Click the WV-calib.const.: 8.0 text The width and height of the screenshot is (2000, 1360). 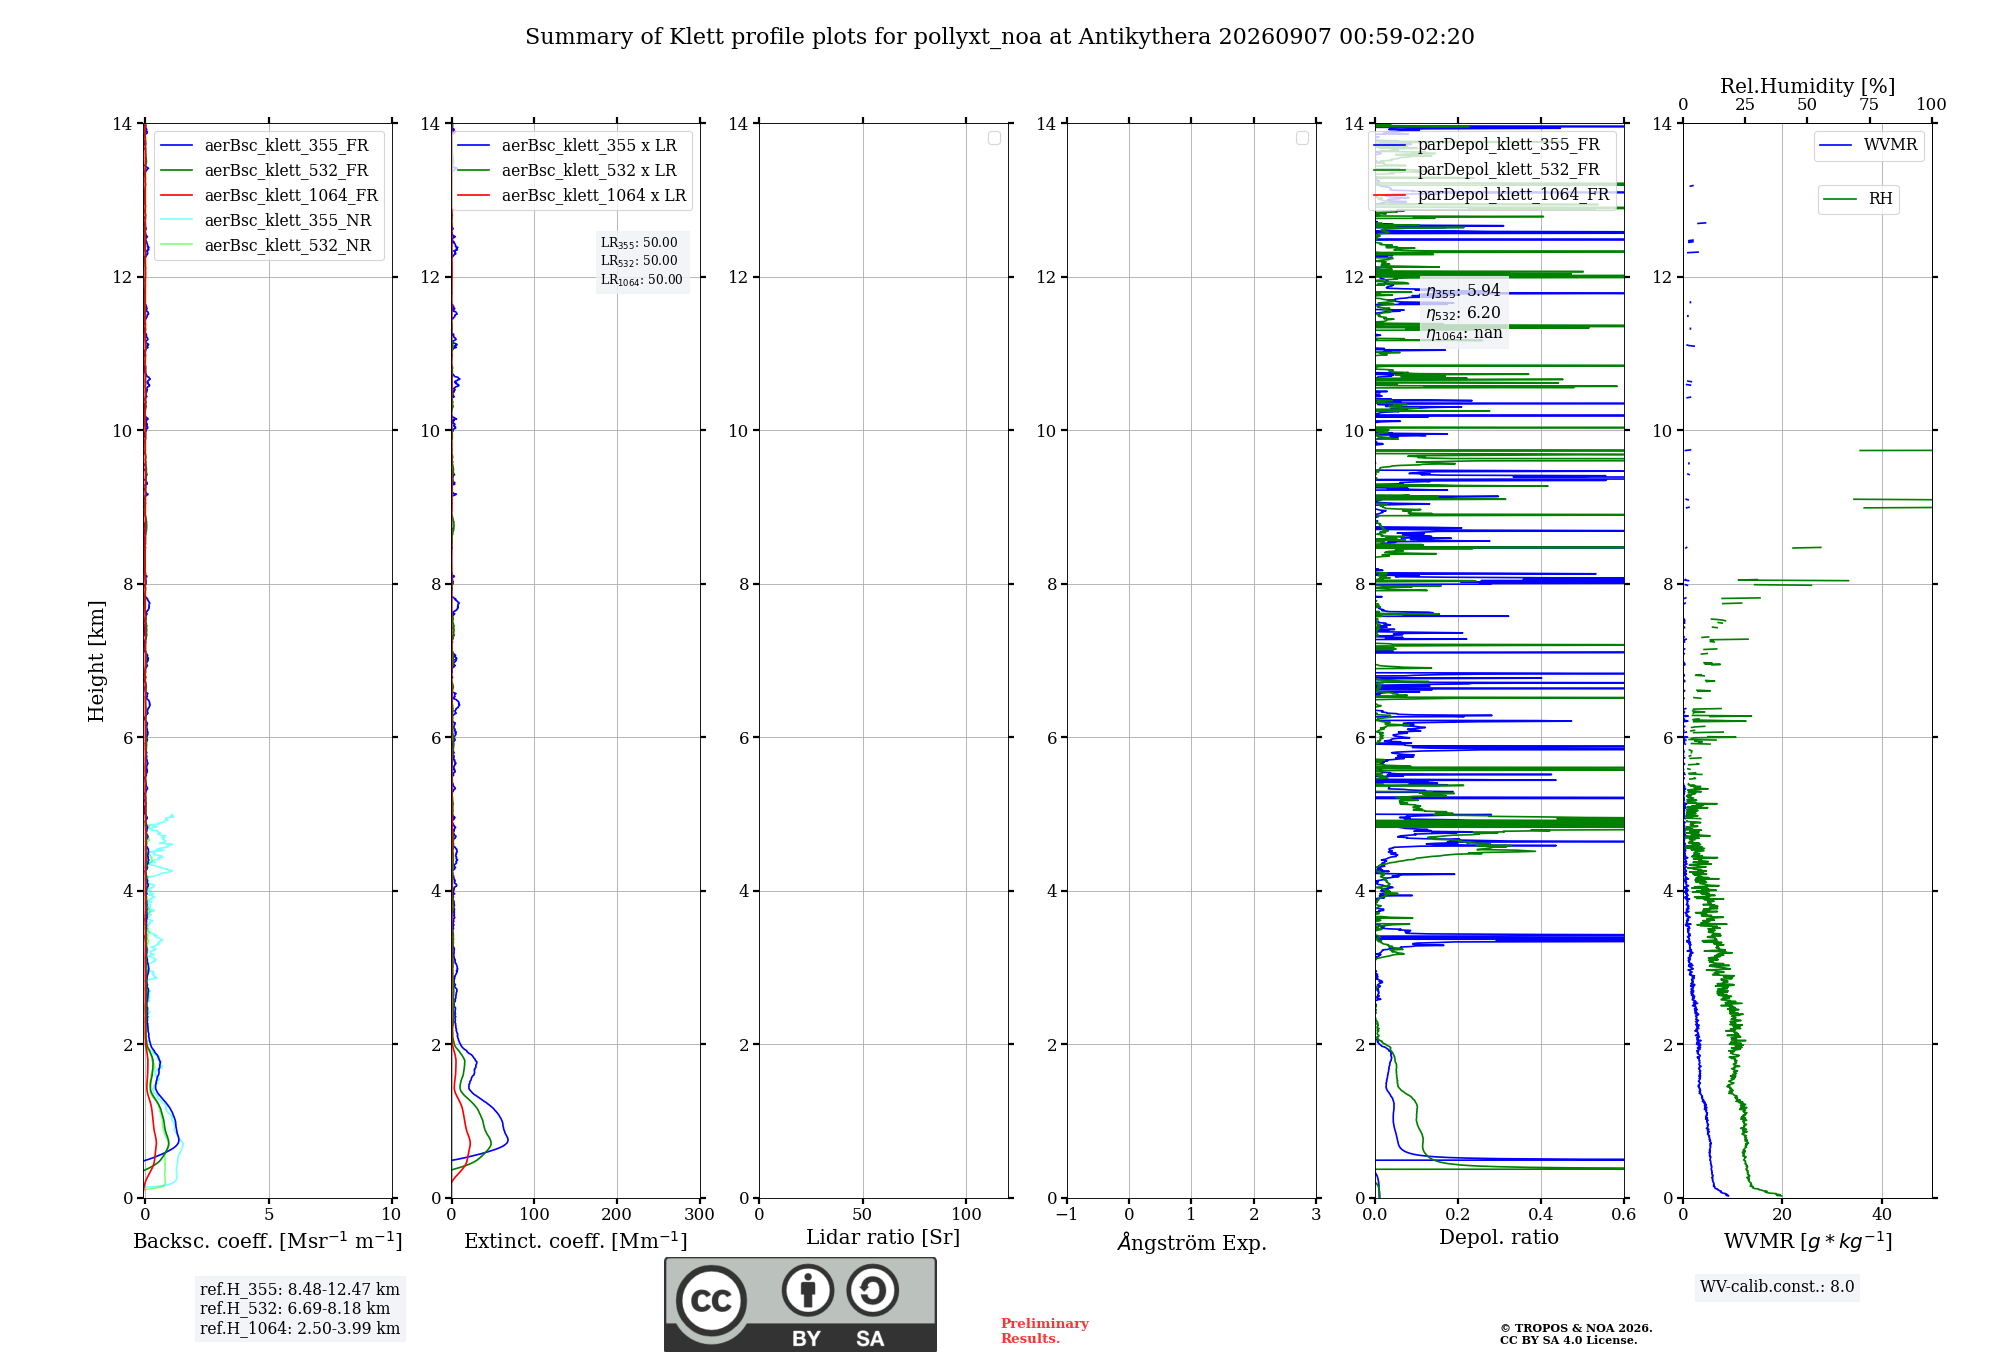1777,1287
